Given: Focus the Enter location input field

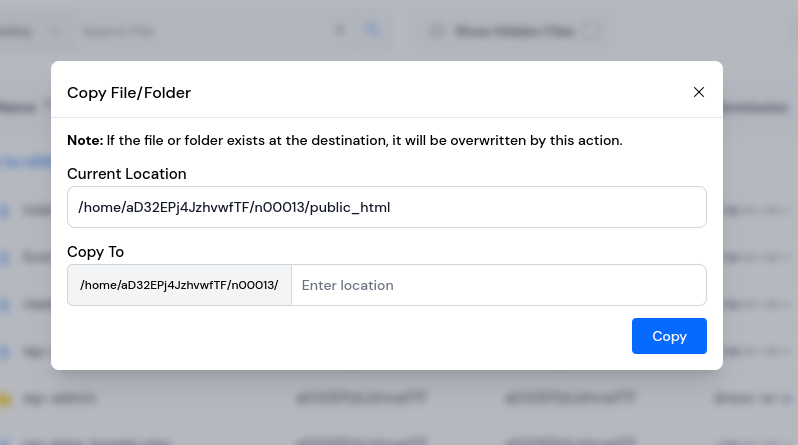Looking at the screenshot, I should point(499,285).
